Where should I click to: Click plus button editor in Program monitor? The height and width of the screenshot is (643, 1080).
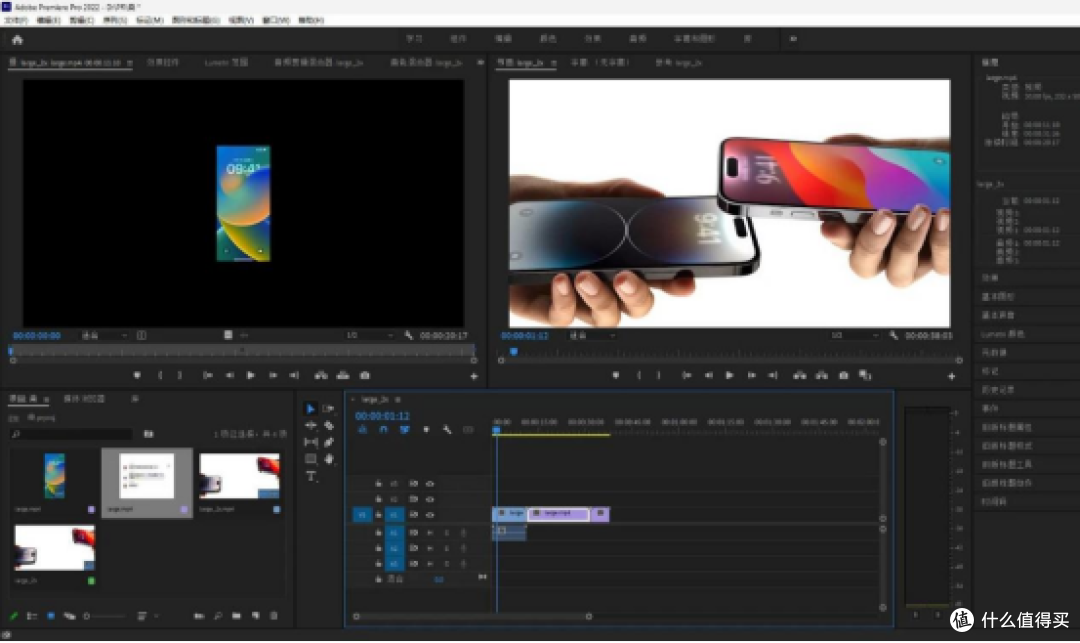[x=951, y=376]
